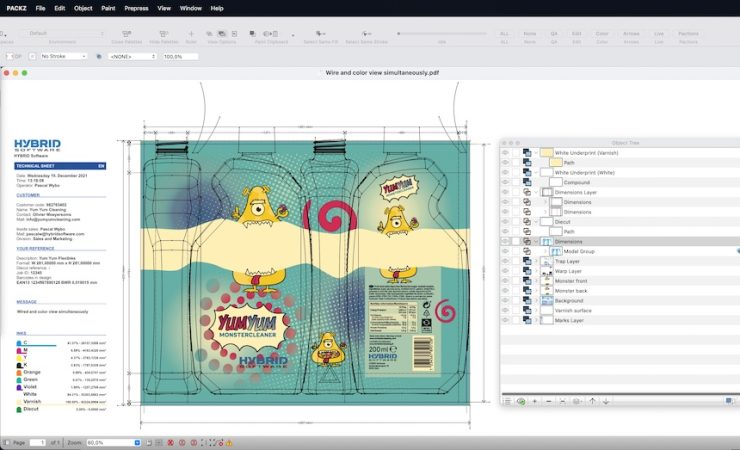Click the Color view preset button

pyautogui.click(x=602, y=34)
